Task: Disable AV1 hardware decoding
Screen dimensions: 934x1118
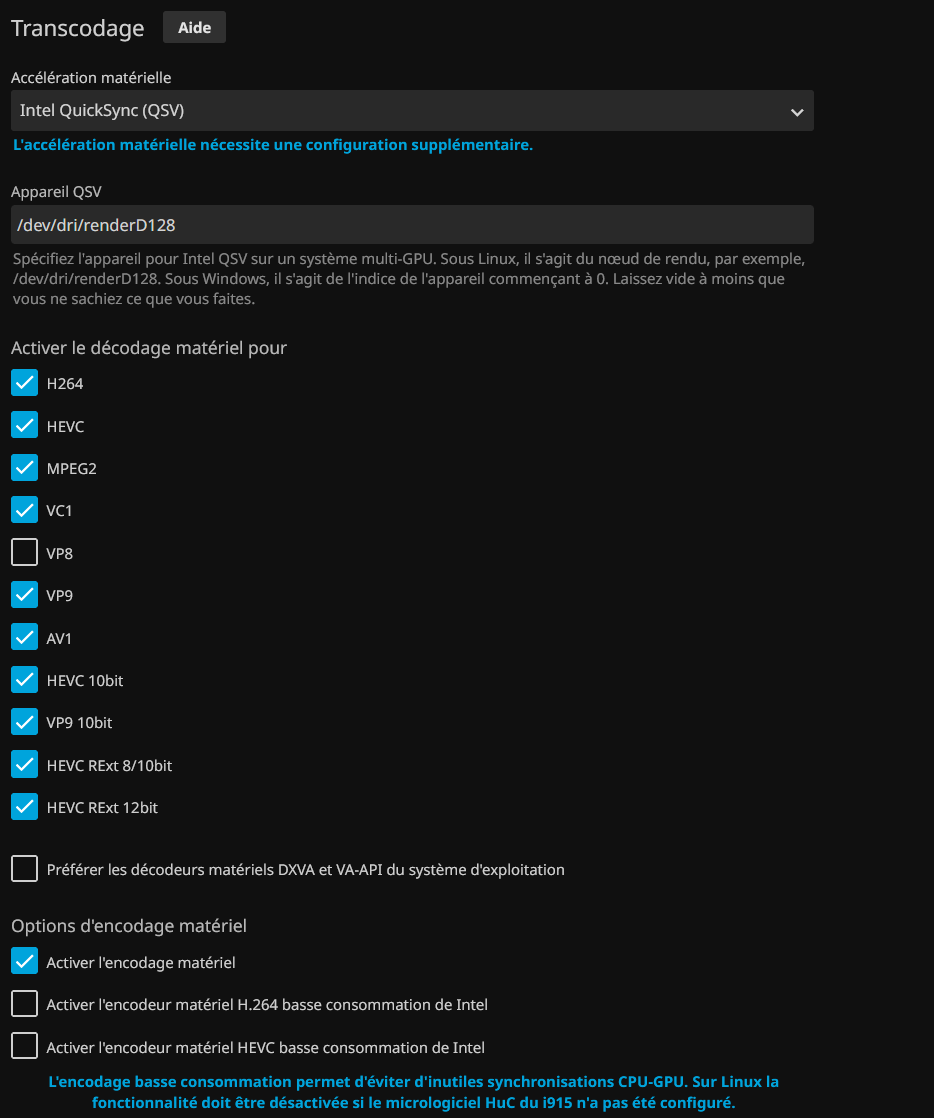Action: pyautogui.click(x=25, y=638)
